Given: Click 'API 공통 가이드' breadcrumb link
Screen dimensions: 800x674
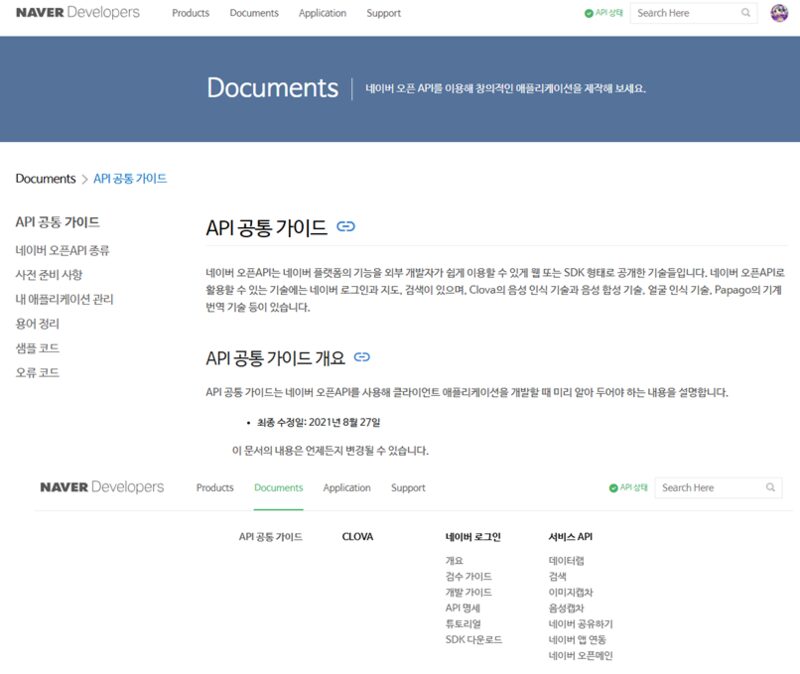Looking at the screenshot, I should coord(130,179).
